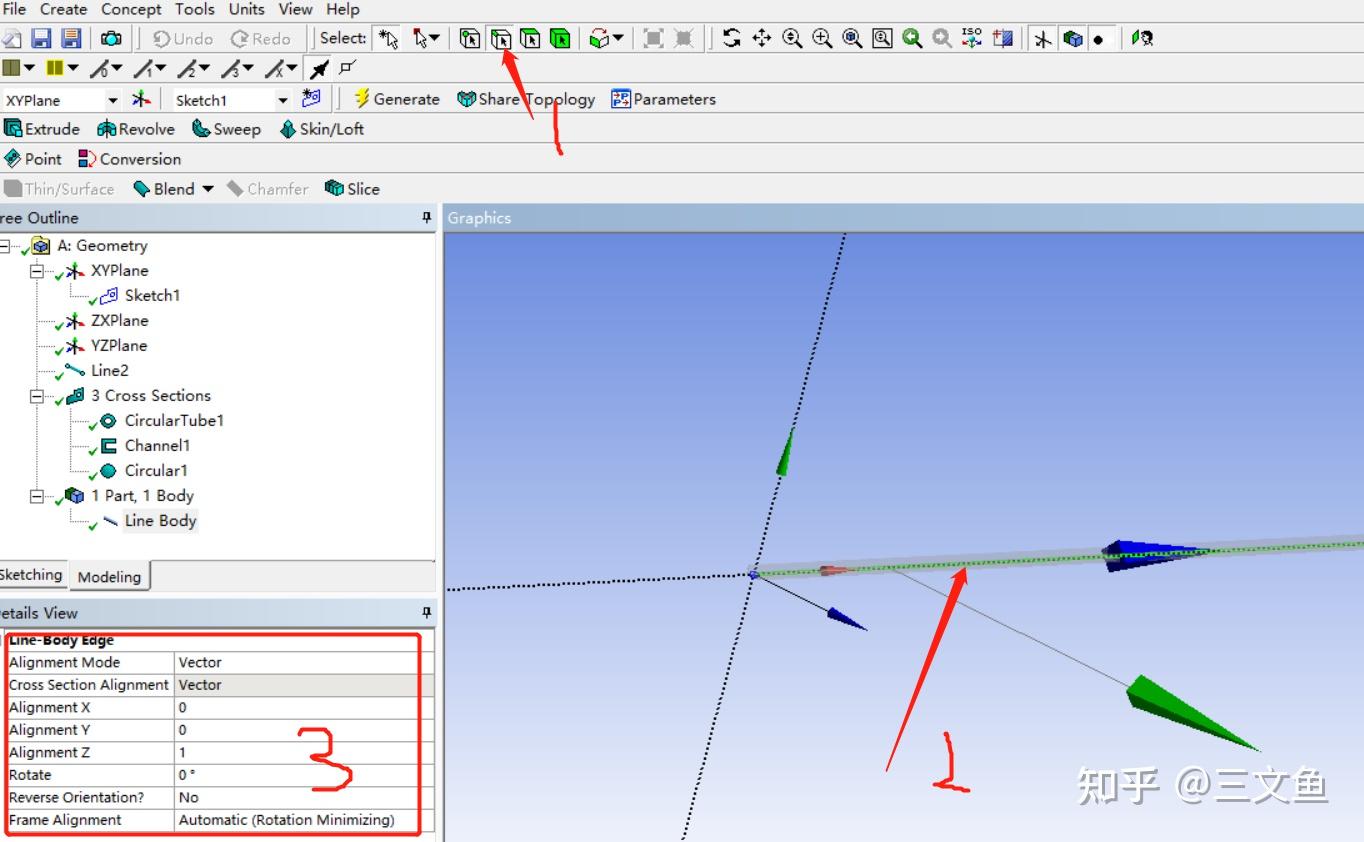Open the Blend dropdown arrow
Viewport: 1364px width, 842px height.
(x=208, y=189)
